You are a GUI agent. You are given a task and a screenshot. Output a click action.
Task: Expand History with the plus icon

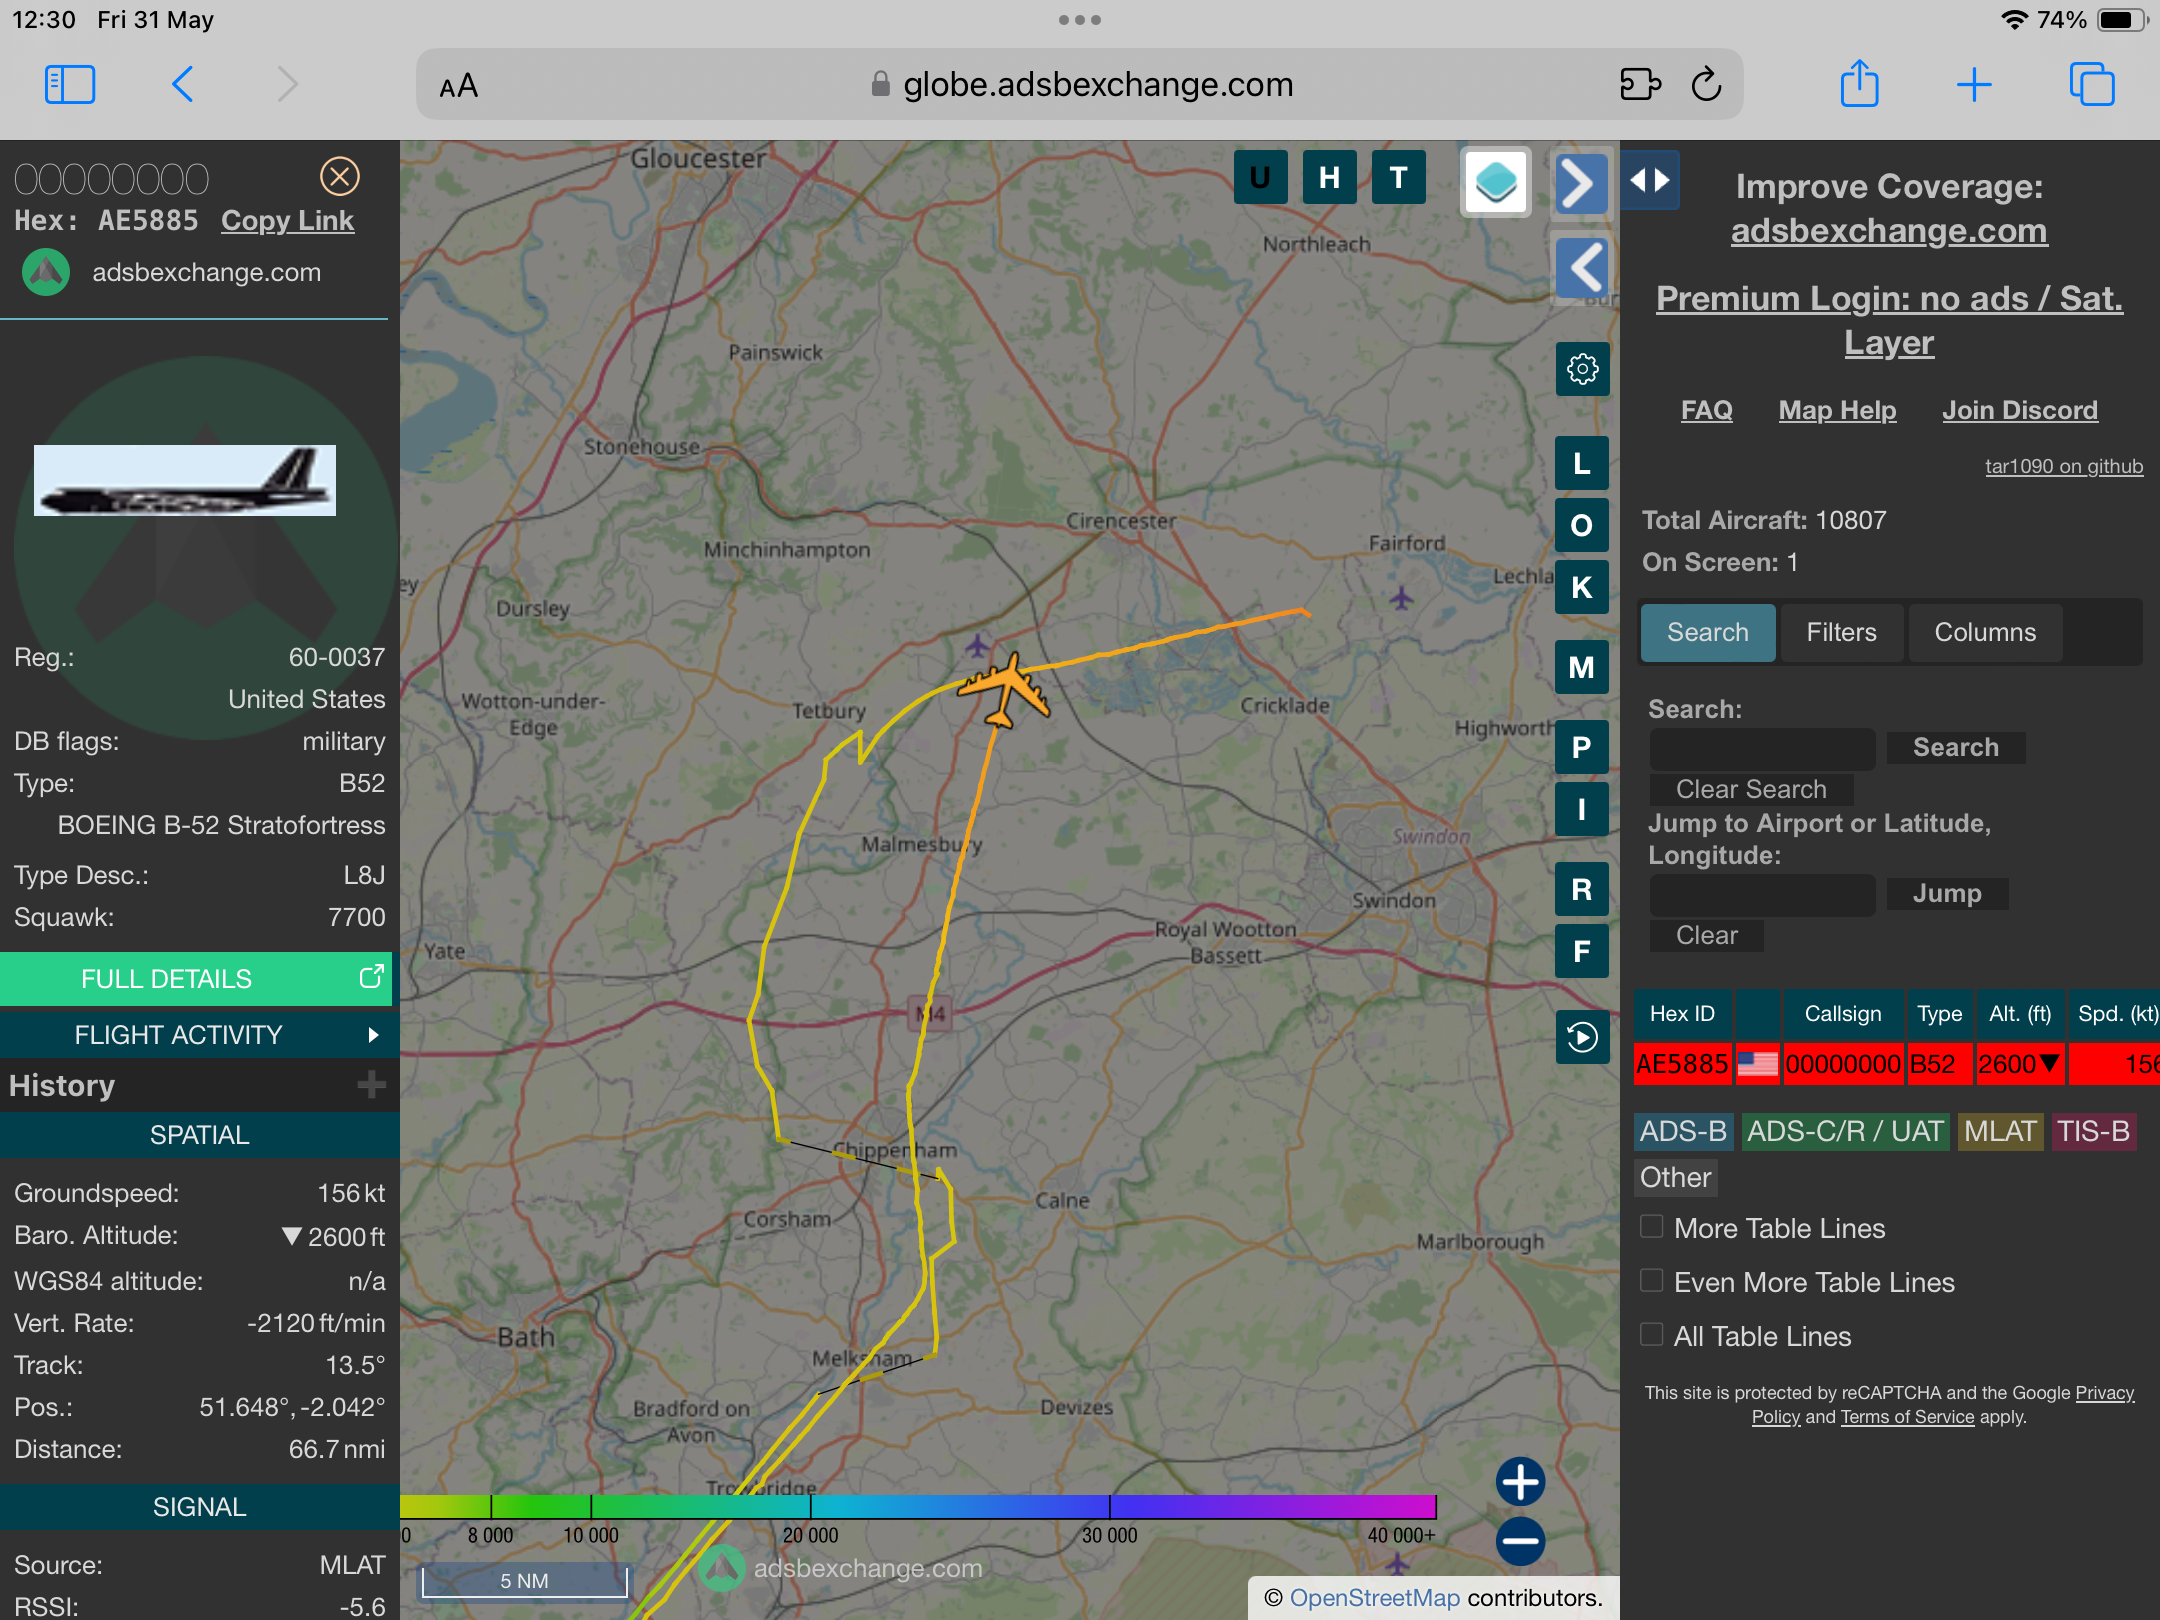[x=371, y=1085]
